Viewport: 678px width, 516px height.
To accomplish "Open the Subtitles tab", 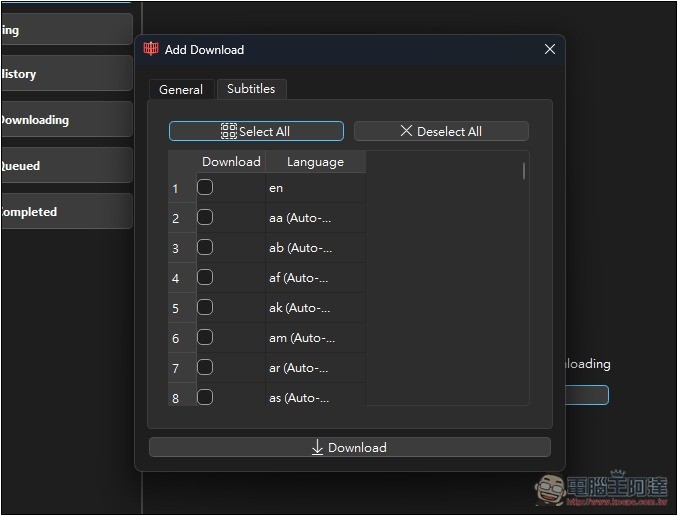I will [251, 88].
